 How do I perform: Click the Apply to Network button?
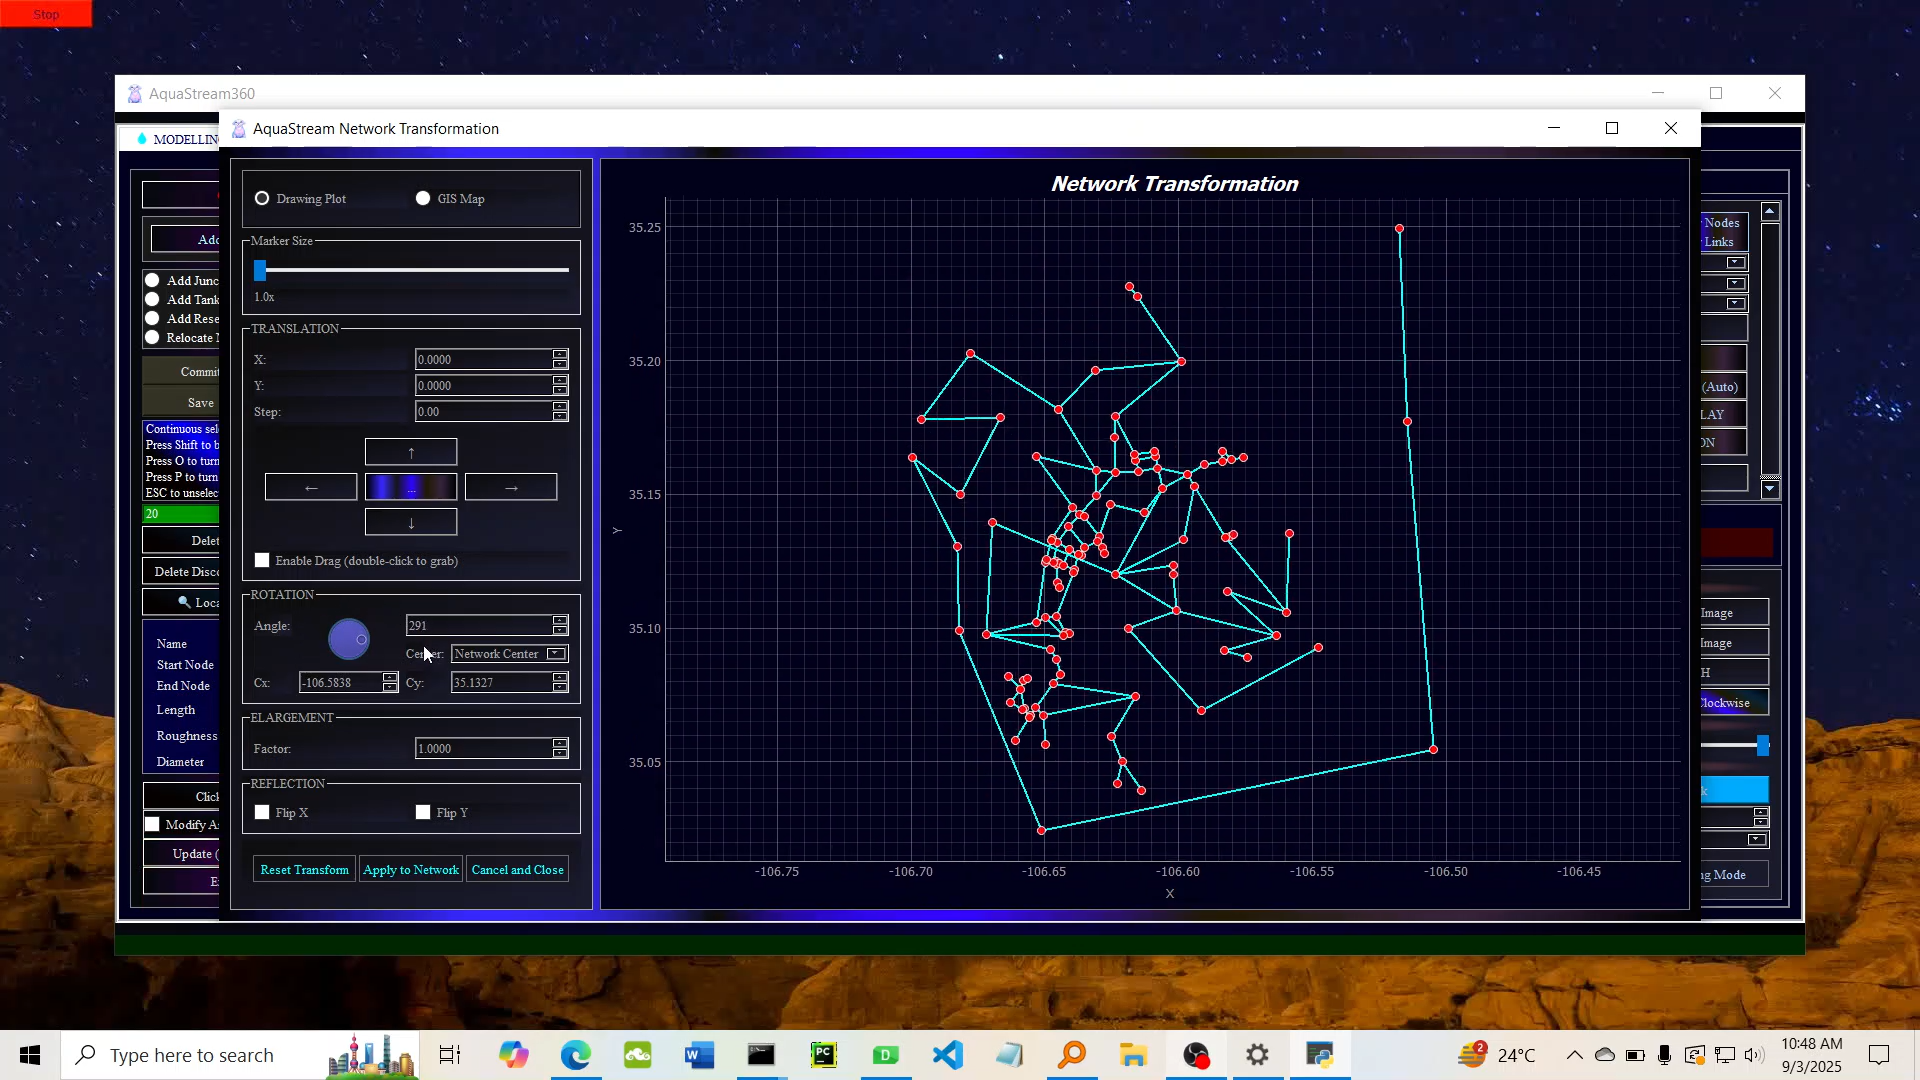pyautogui.click(x=410, y=869)
